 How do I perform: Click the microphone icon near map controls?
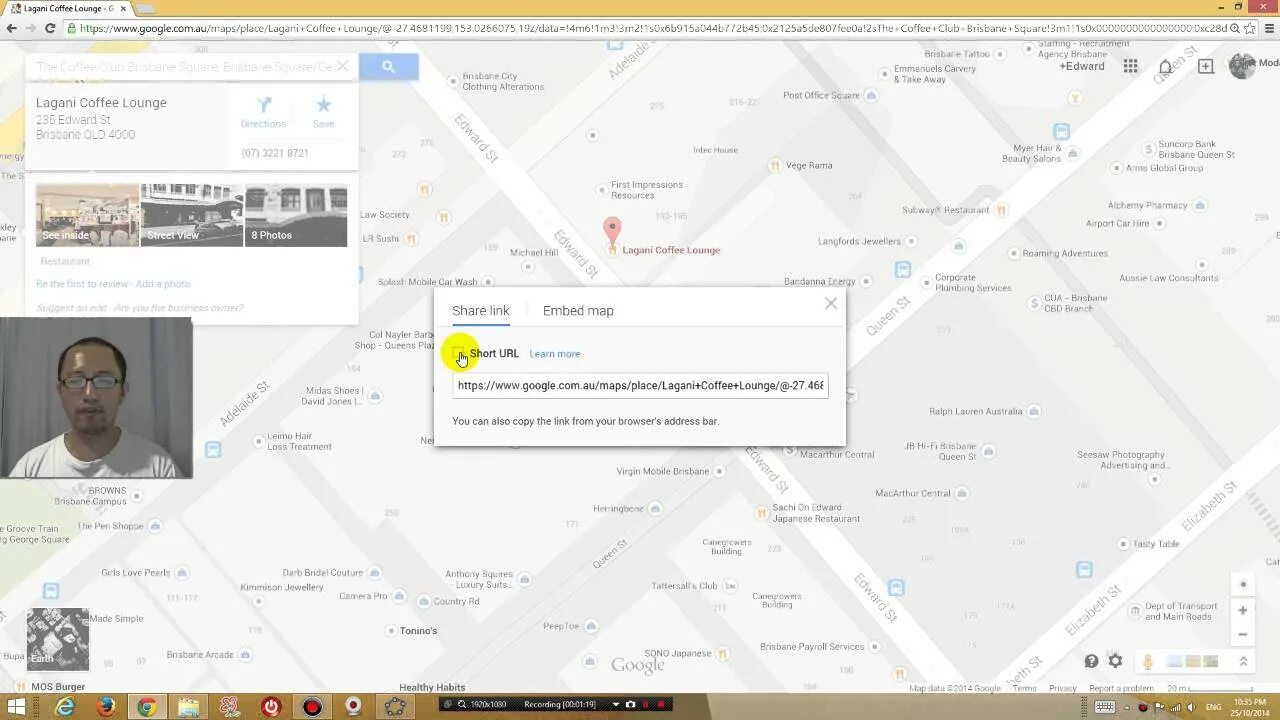[1147, 661]
